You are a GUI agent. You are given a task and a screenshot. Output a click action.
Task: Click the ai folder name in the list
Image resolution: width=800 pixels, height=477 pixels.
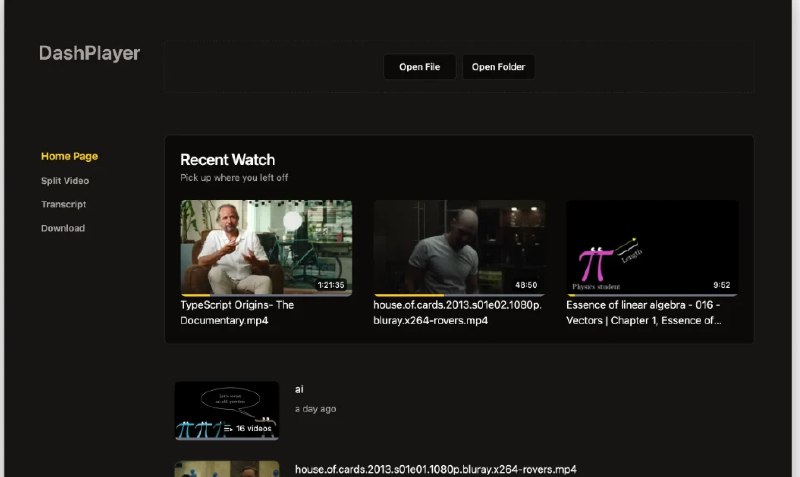coord(299,388)
